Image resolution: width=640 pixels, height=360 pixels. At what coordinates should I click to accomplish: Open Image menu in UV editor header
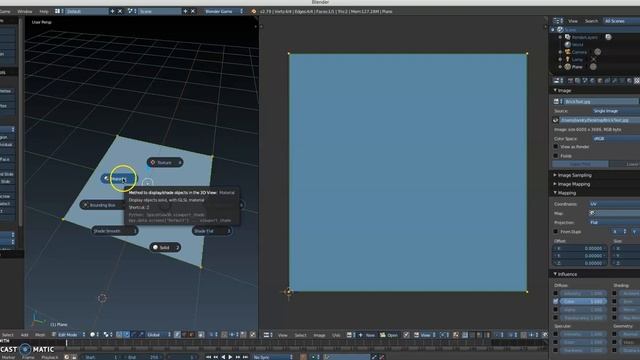pos(320,335)
